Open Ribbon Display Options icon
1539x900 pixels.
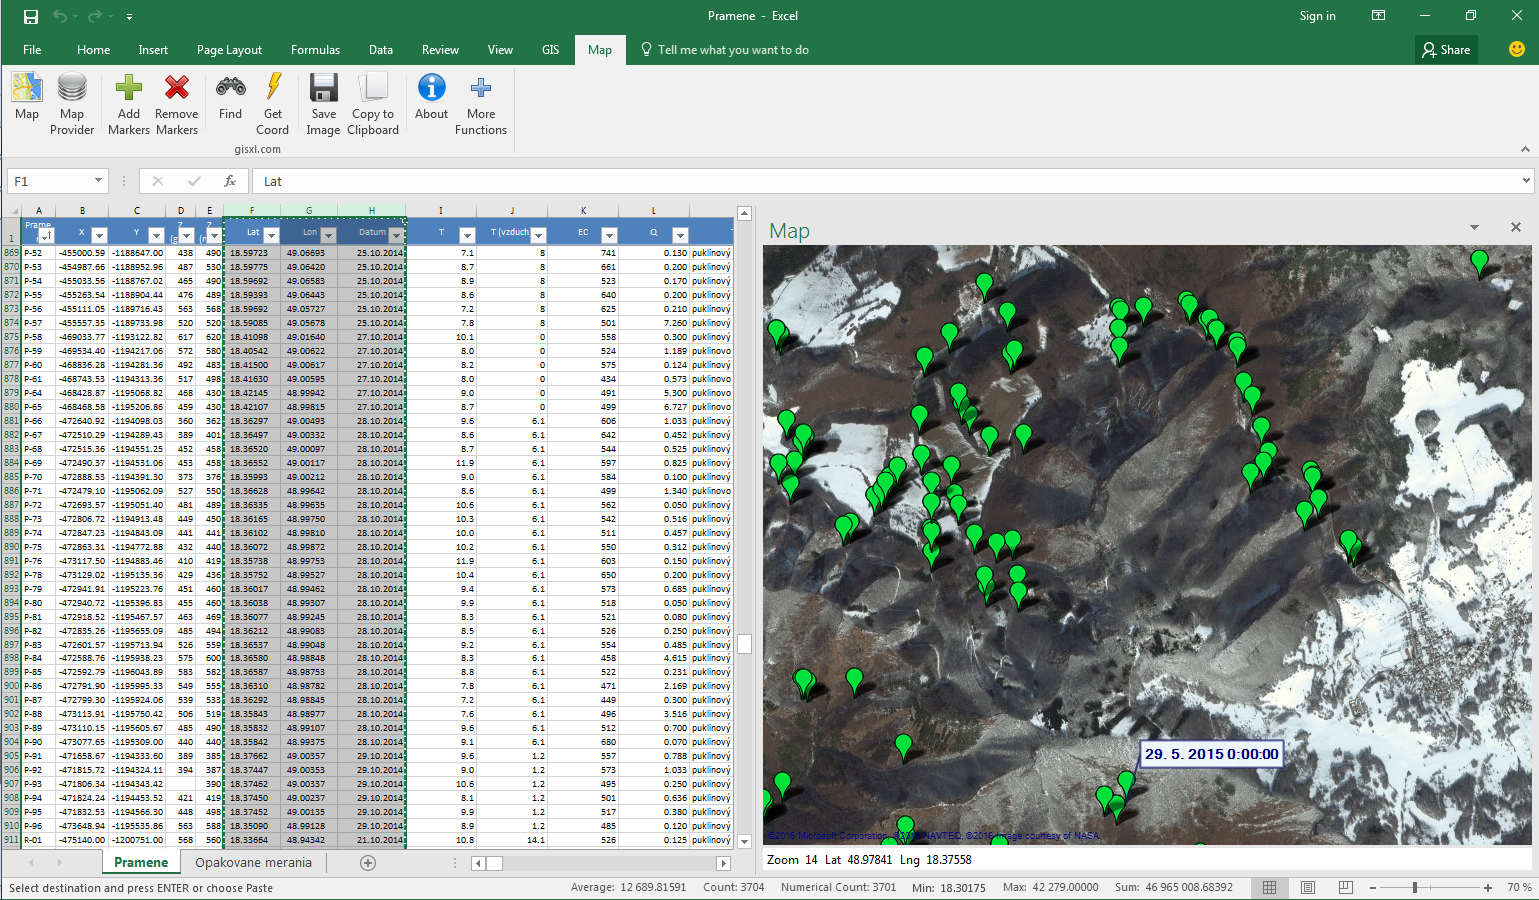coord(1379,16)
